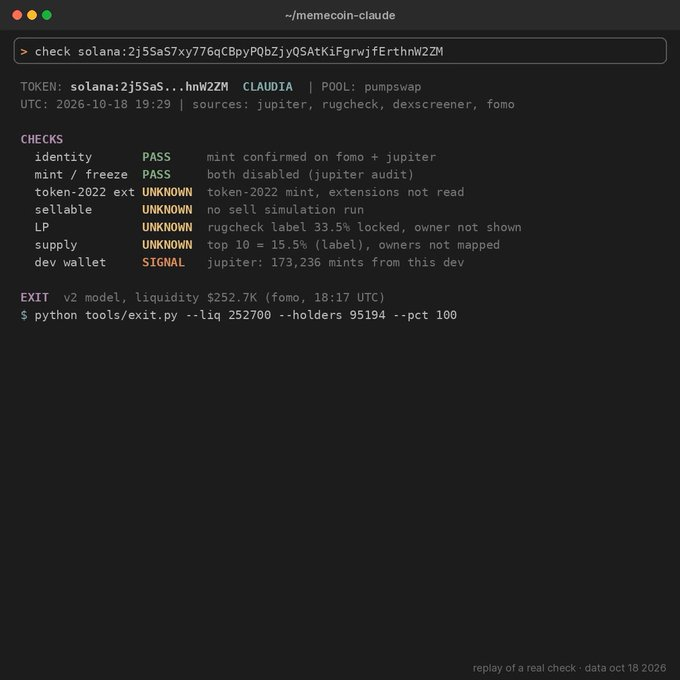Click 'both disabled (jupiter audit)' text
The height and width of the screenshot is (680, 680).
tap(310, 174)
